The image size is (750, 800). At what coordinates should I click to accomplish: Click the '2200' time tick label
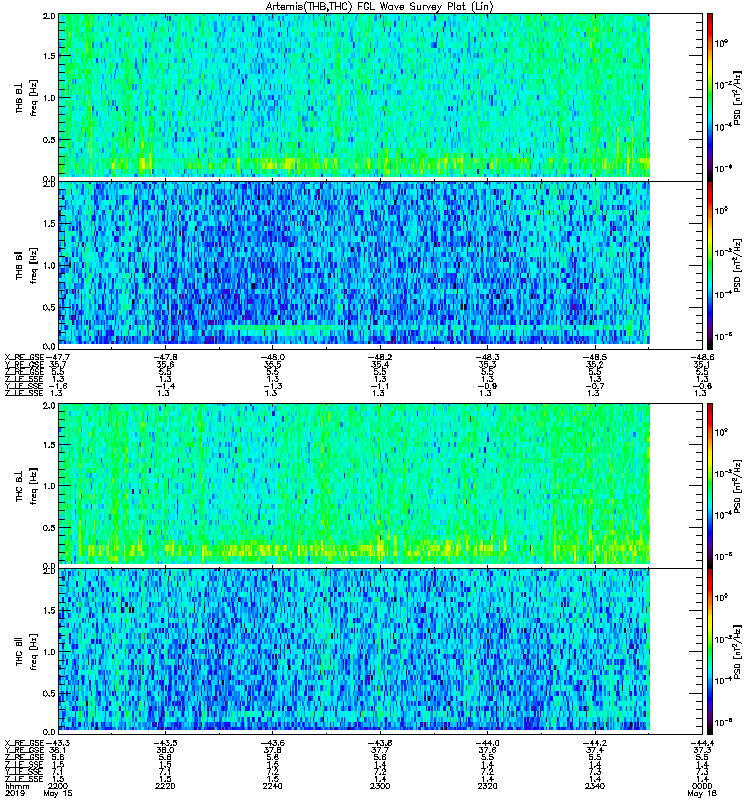pyautogui.click(x=57, y=786)
